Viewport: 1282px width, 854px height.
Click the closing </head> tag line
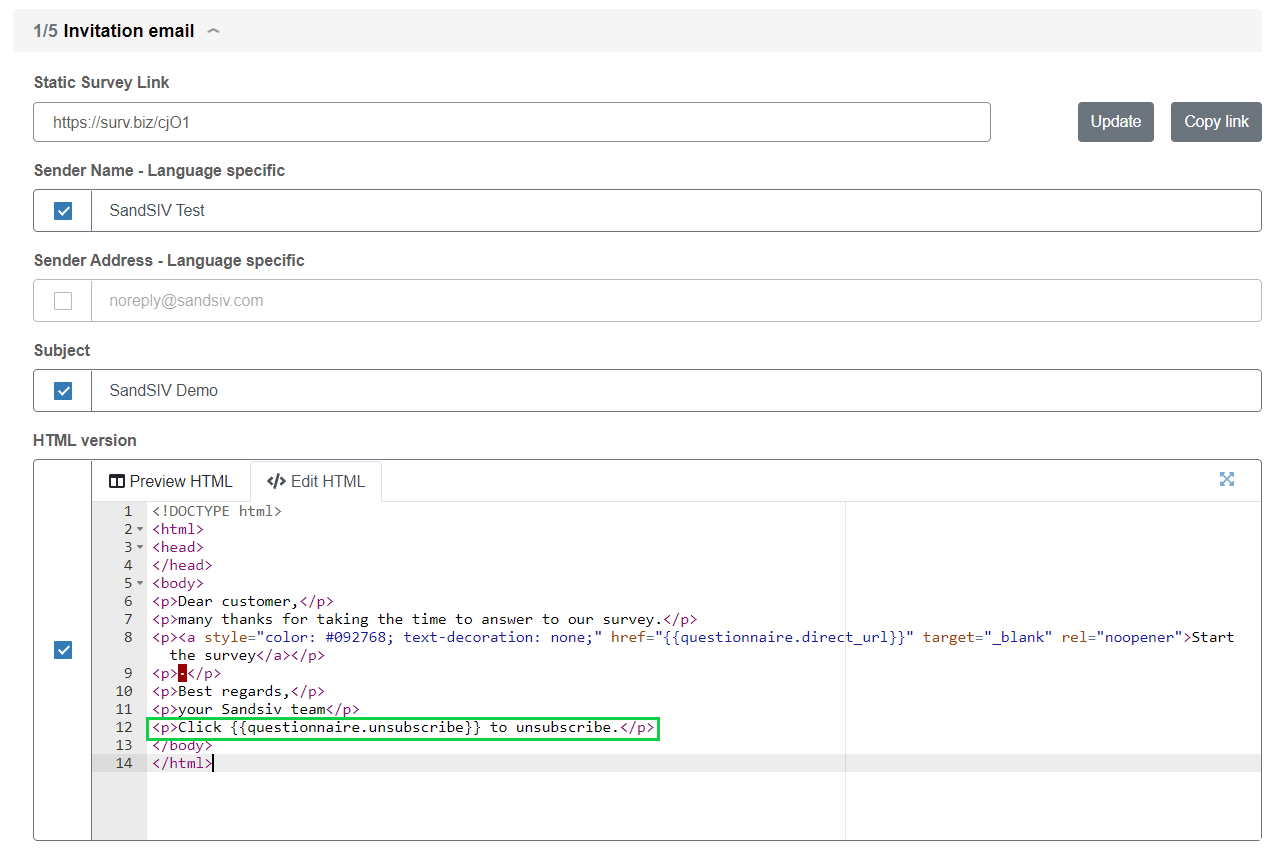click(182, 565)
